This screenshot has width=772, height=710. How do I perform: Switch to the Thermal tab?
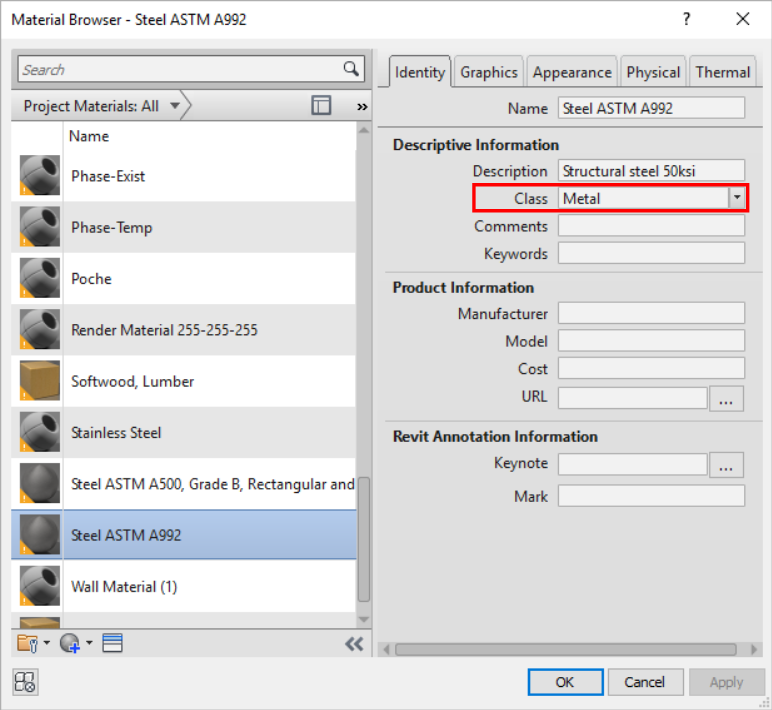pyautogui.click(x=723, y=72)
